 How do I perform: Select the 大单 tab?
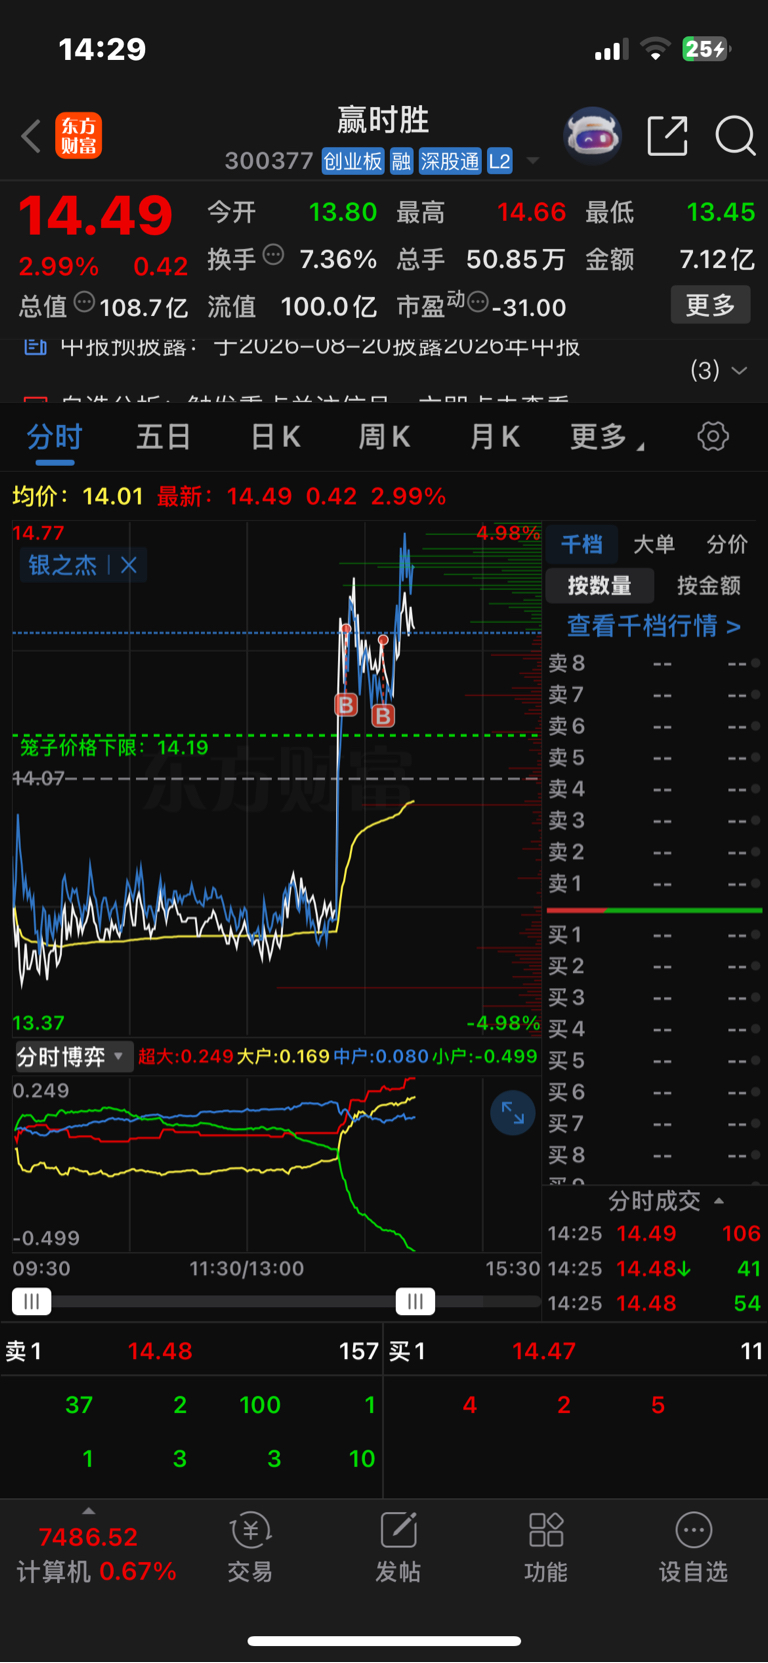tap(654, 544)
